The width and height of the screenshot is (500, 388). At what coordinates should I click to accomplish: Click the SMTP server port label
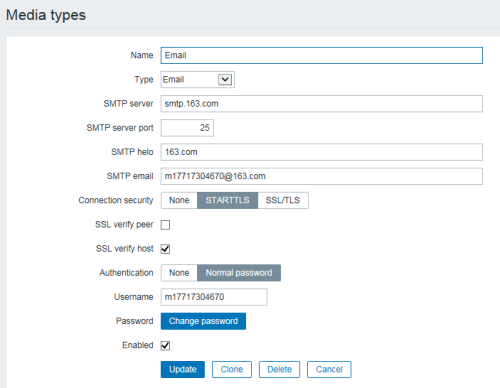pyautogui.click(x=120, y=128)
